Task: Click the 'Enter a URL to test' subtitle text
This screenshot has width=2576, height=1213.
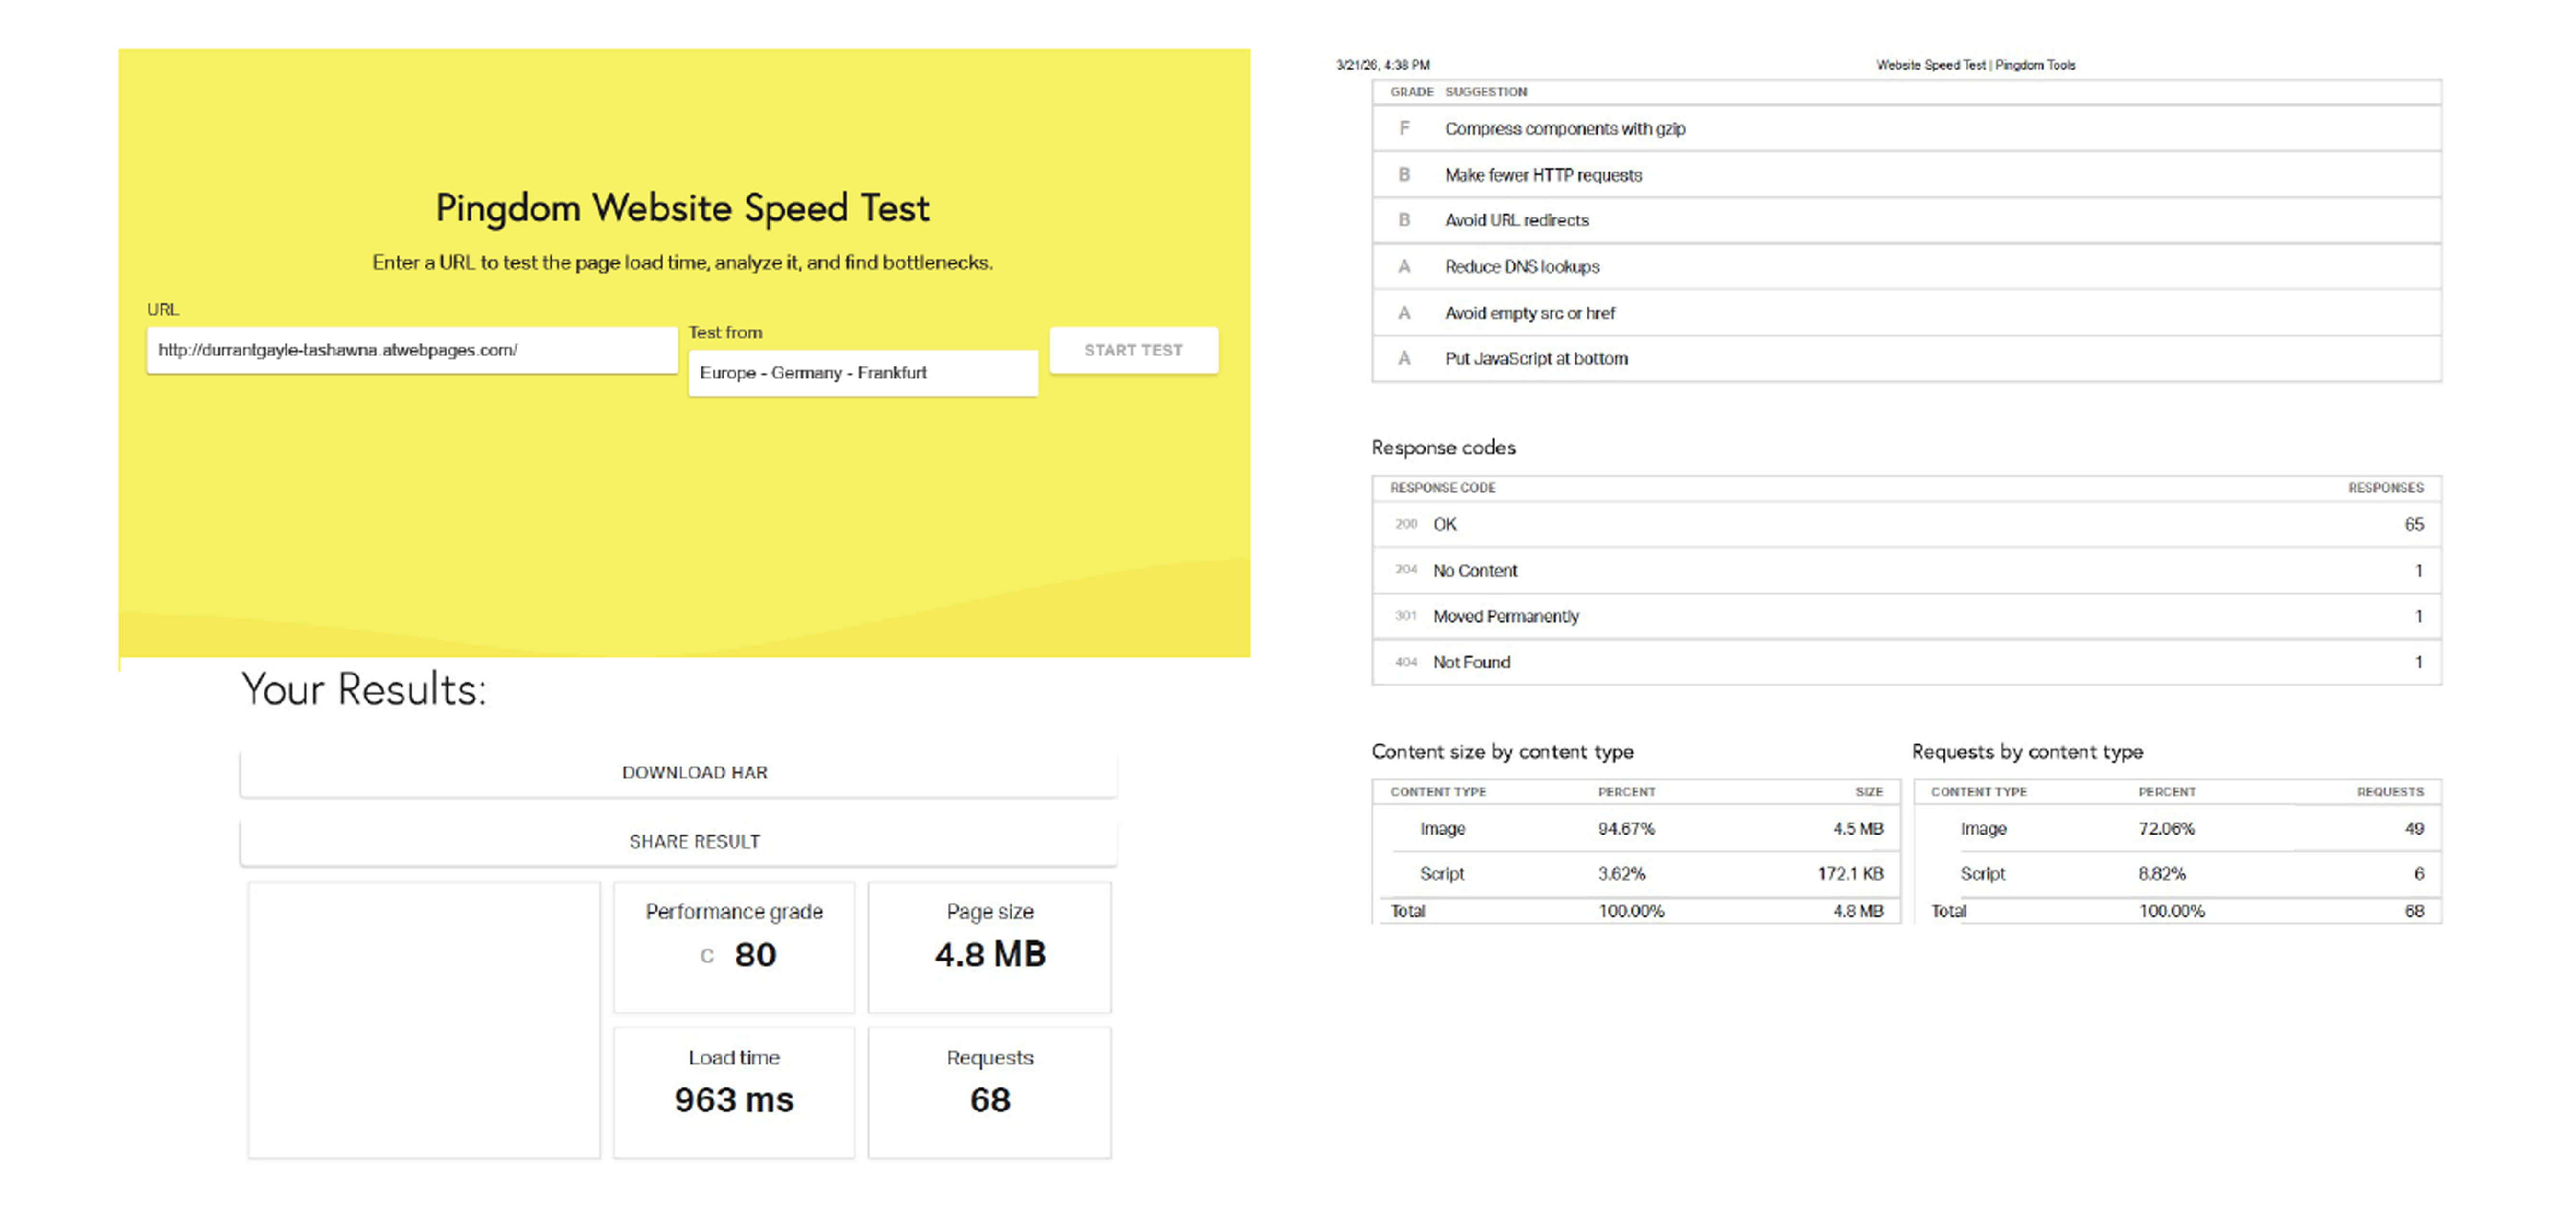Action: coord(683,263)
